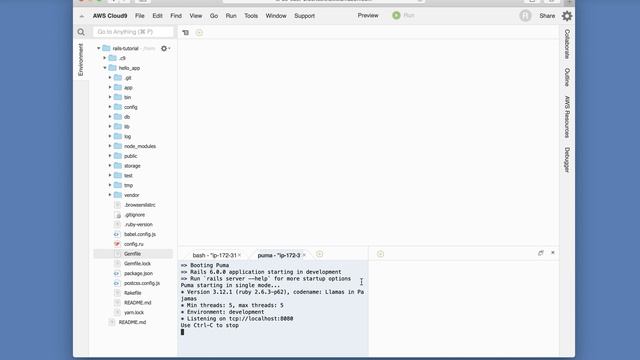
Task: Expand the config folder
Action: [110, 107]
